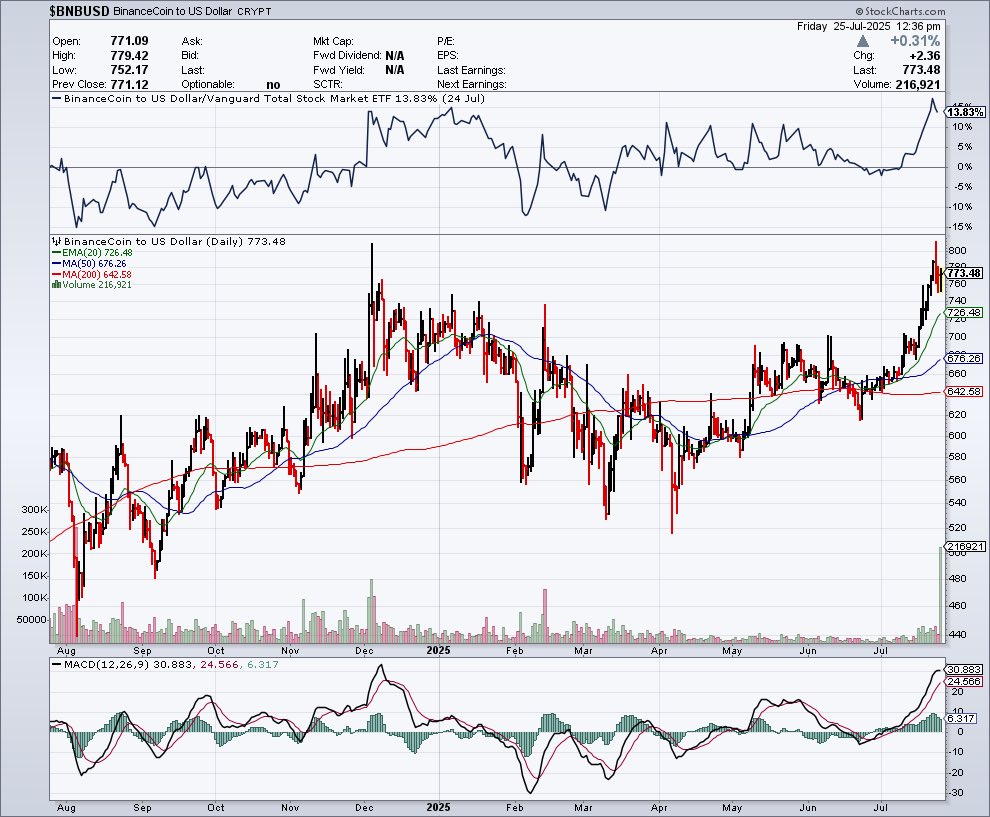Click the SCTR label
This screenshot has width=990, height=817.
click(x=328, y=84)
